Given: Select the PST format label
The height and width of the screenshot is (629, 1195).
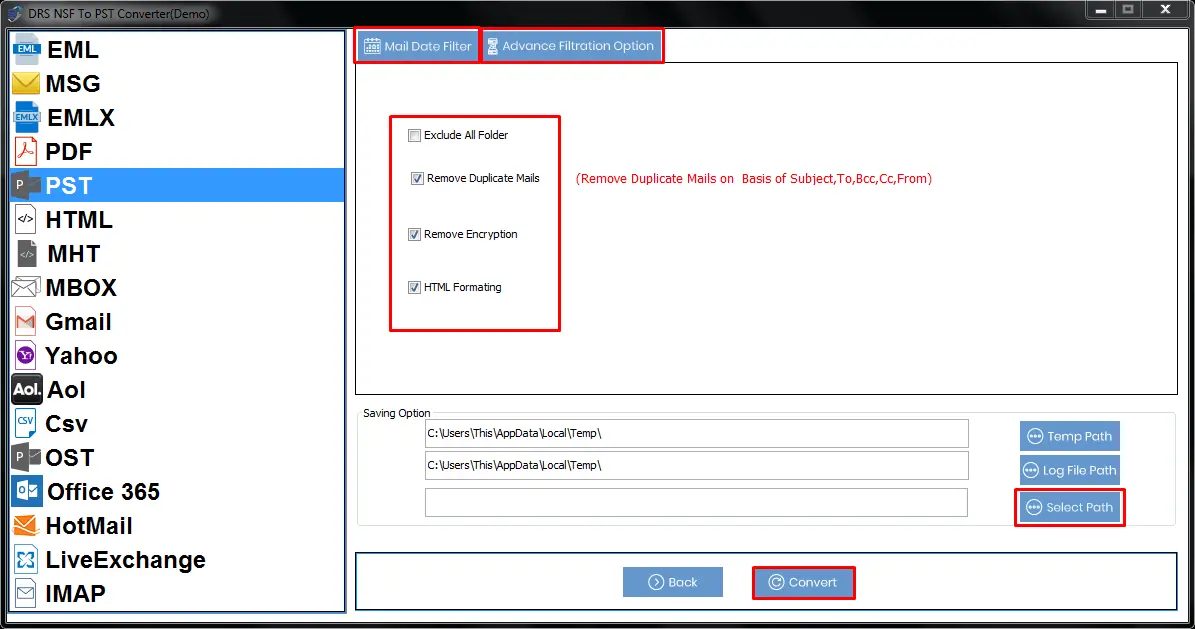Looking at the screenshot, I should [x=69, y=186].
